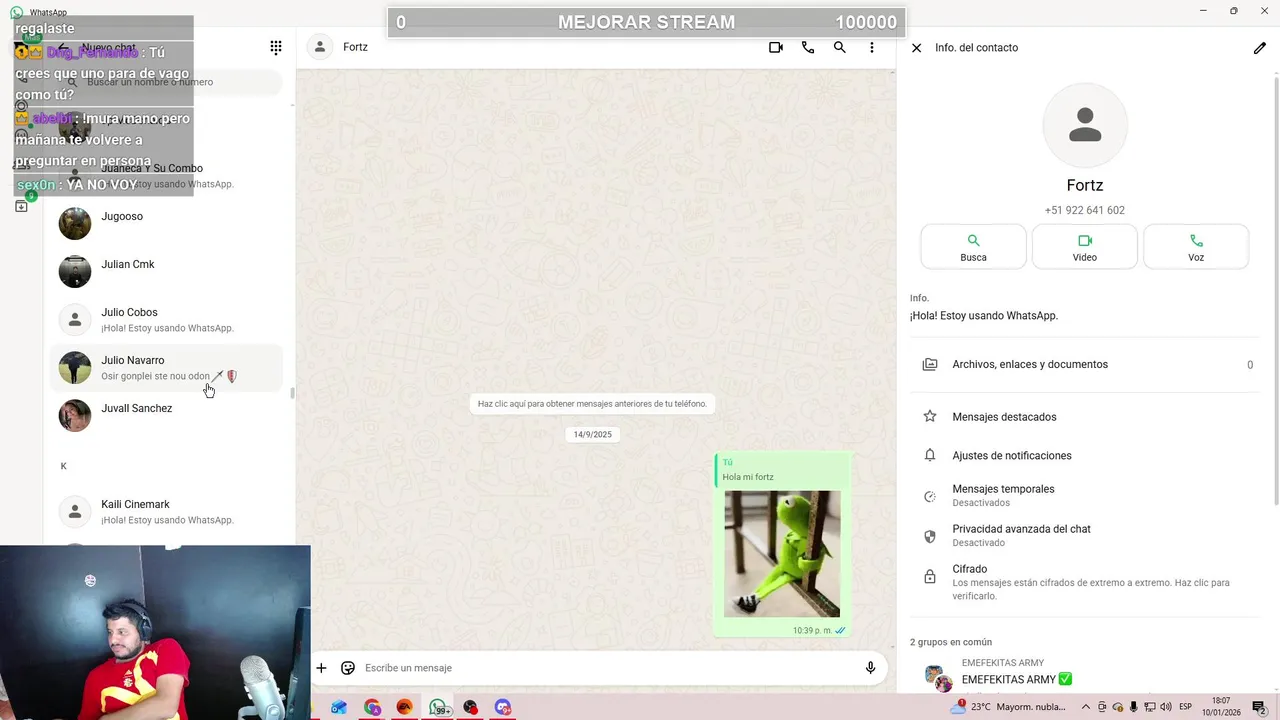
Task: Open the emoji picker
Action: pos(348,668)
